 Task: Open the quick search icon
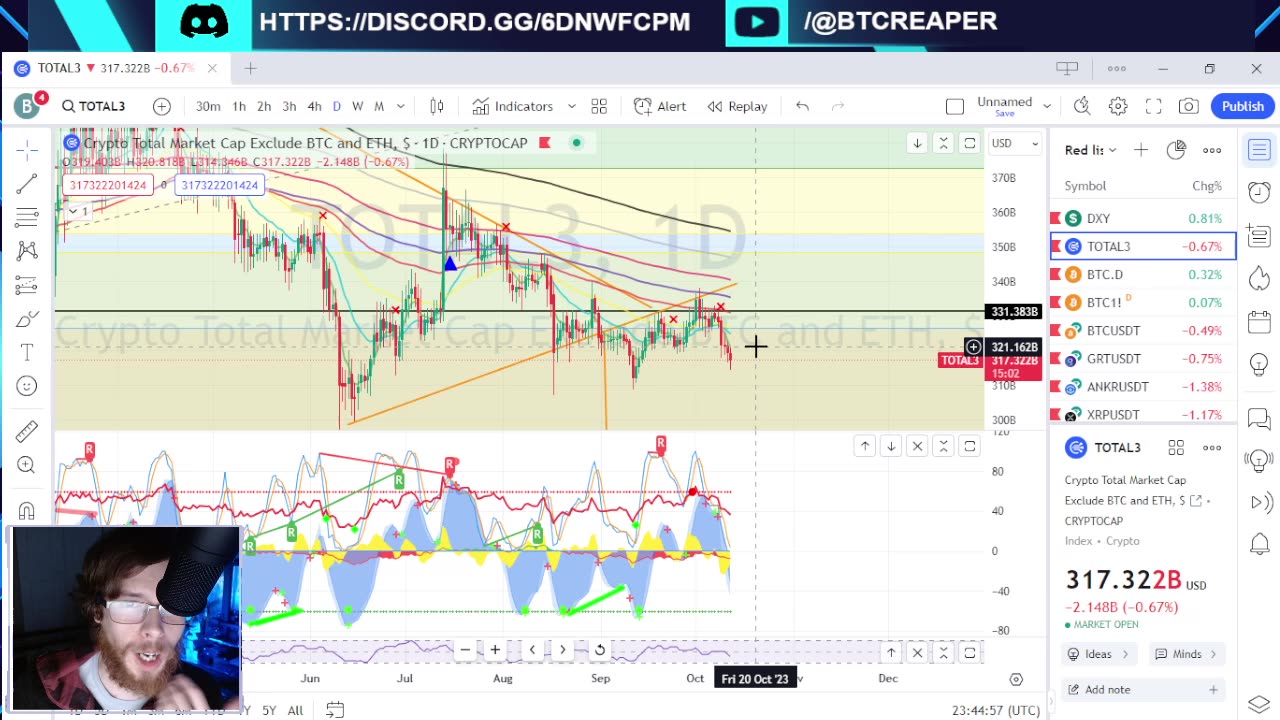[x=1082, y=106]
